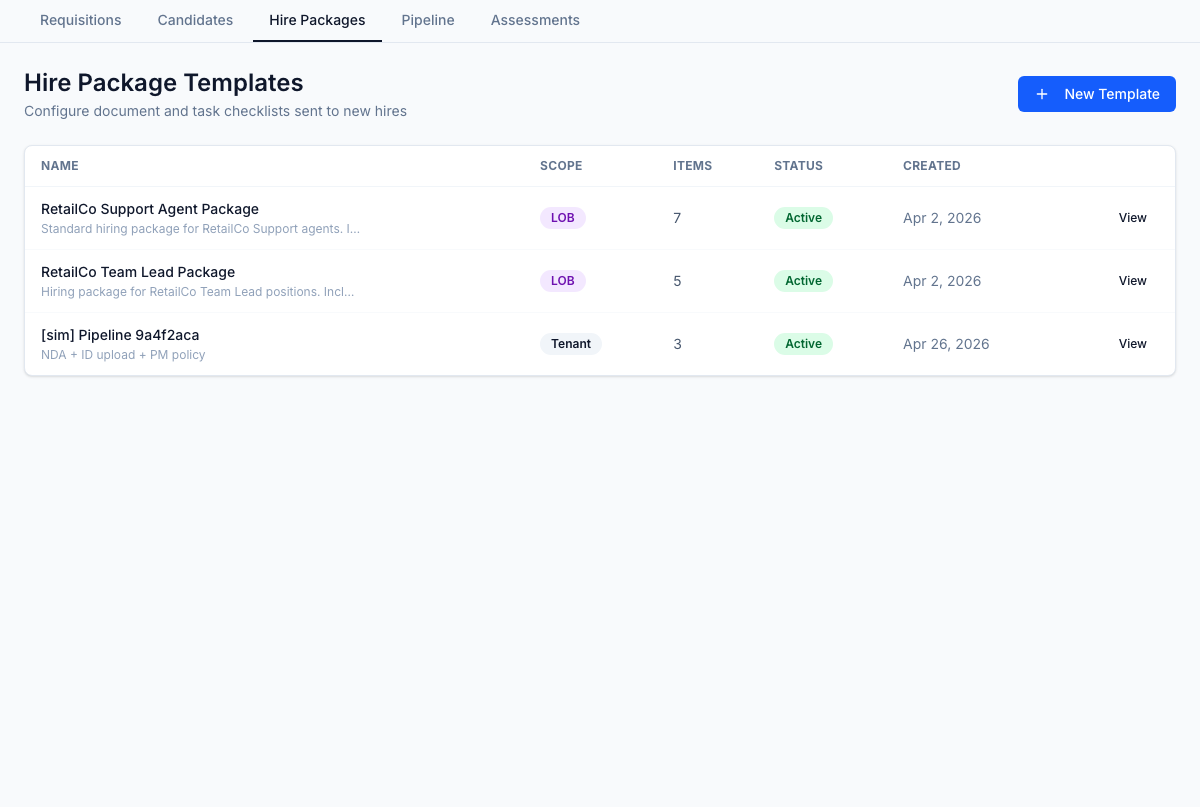Click the [sim] Pipeline 9a4f2aca name
The image size is (1200, 807).
coord(120,335)
